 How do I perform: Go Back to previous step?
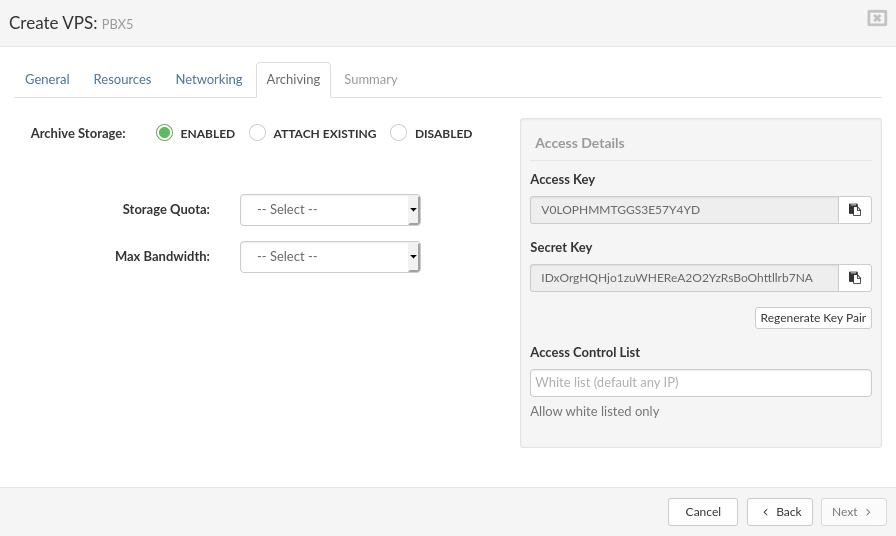(x=780, y=512)
